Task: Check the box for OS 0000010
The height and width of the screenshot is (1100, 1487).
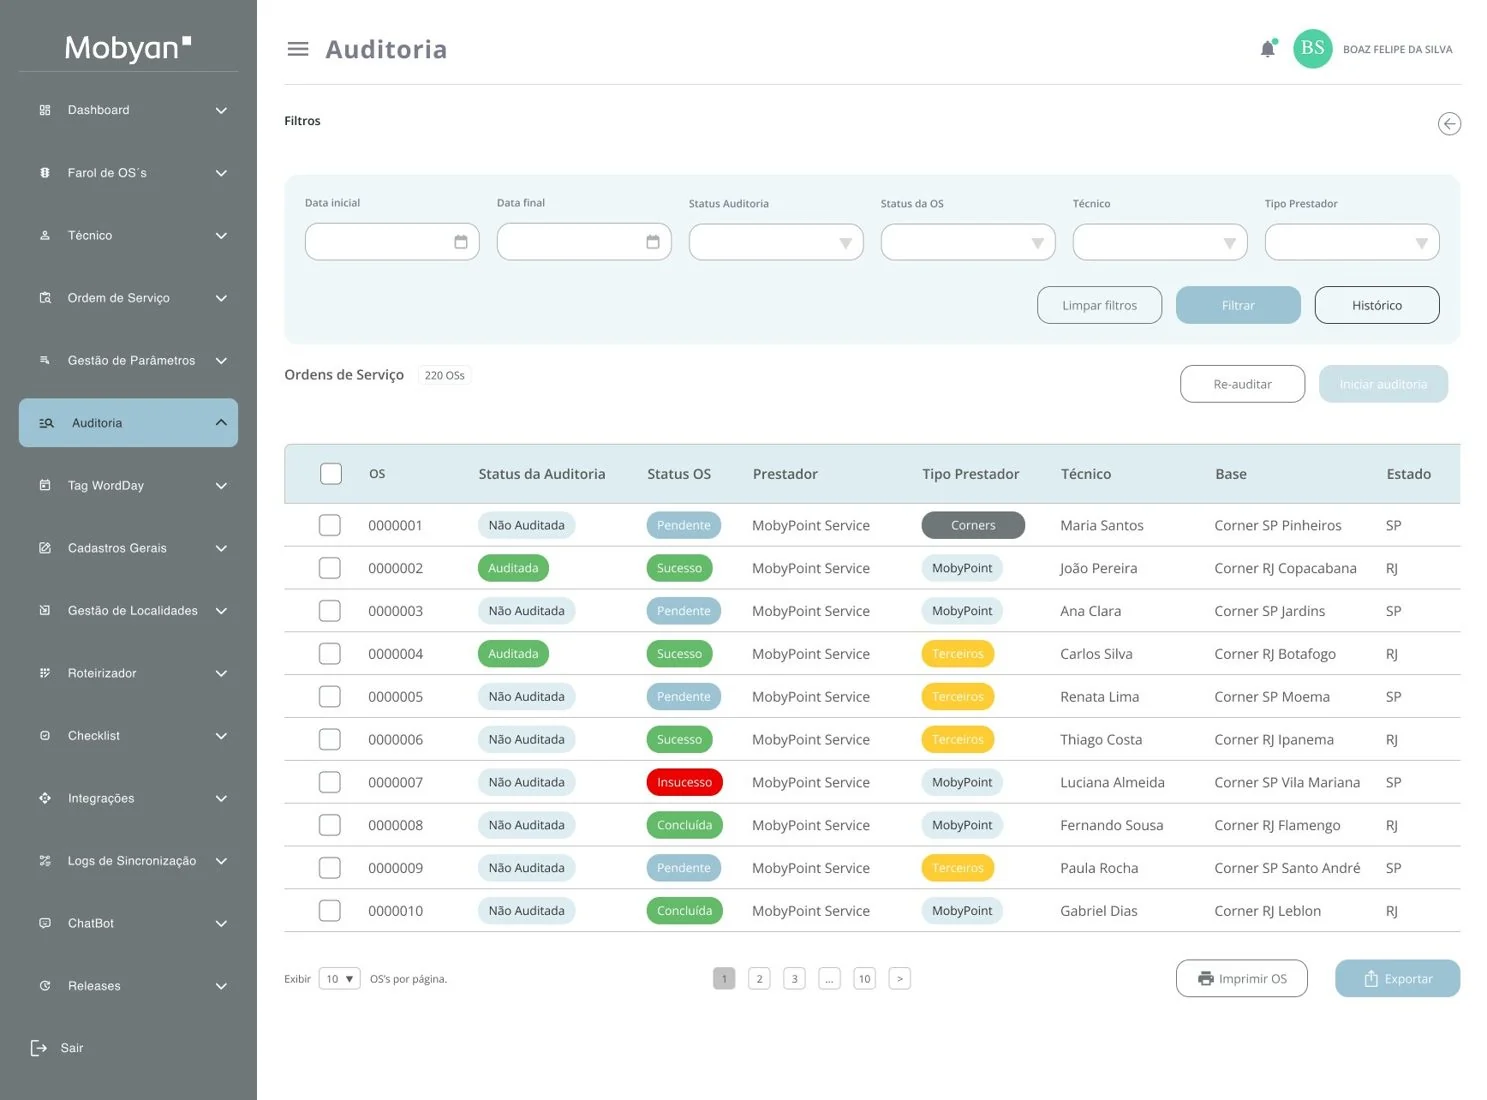Action: click(x=330, y=911)
